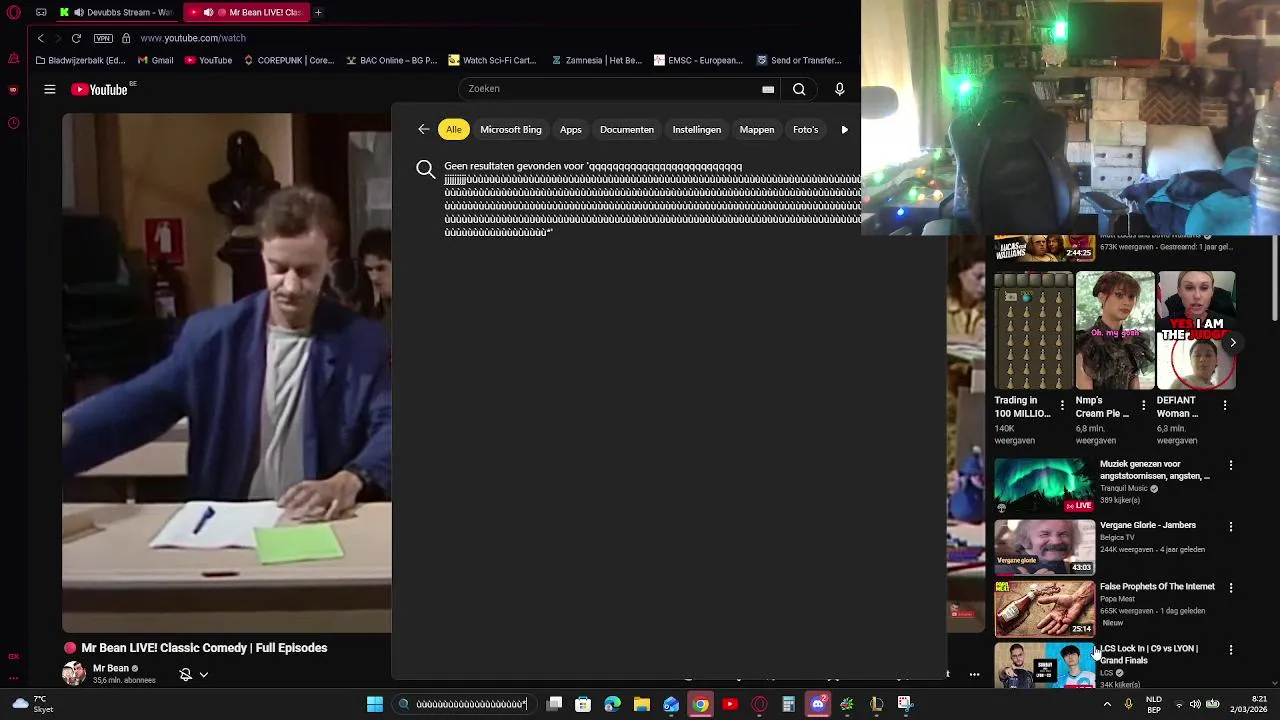This screenshot has width=1280, height=720.
Task: Select the Instellingen search filter
Action: pyautogui.click(x=697, y=129)
